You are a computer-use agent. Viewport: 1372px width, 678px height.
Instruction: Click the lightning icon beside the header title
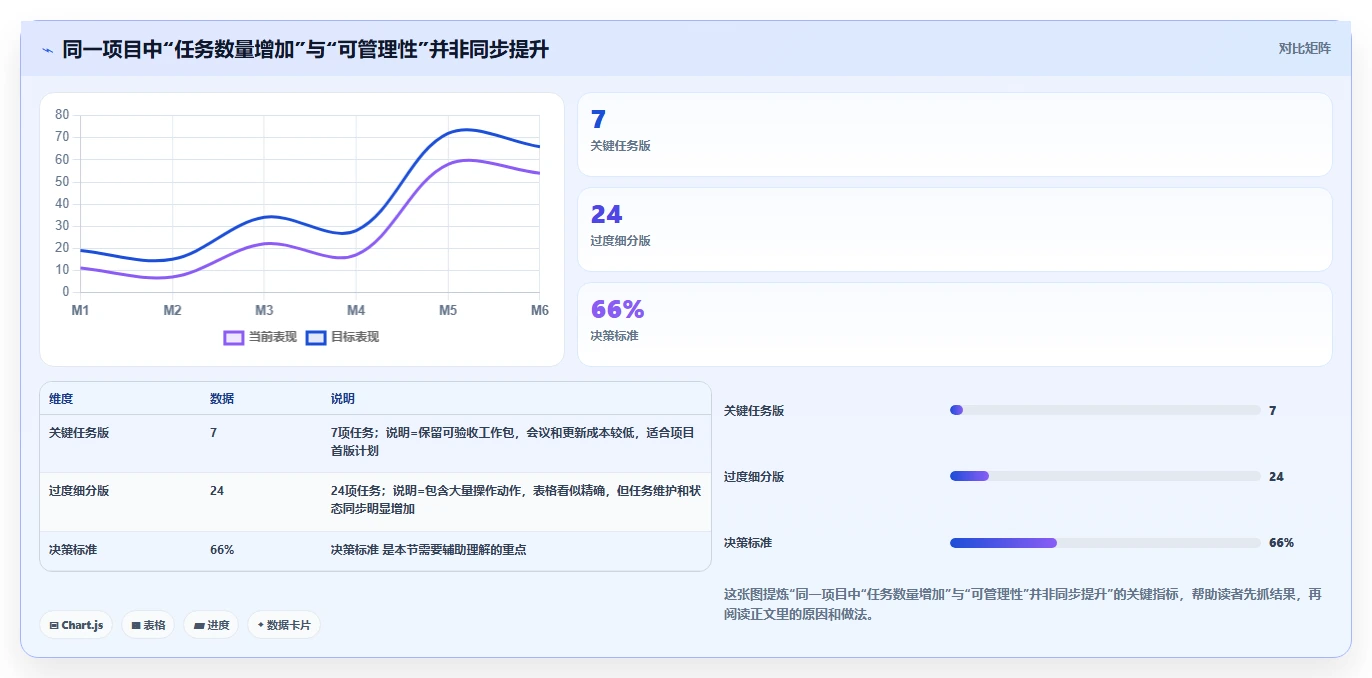click(x=47, y=49)
